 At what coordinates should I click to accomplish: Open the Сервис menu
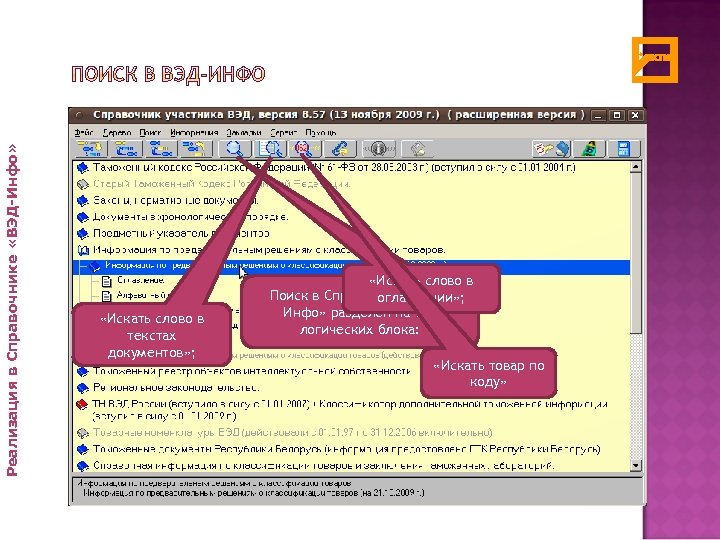pos(284,133)
